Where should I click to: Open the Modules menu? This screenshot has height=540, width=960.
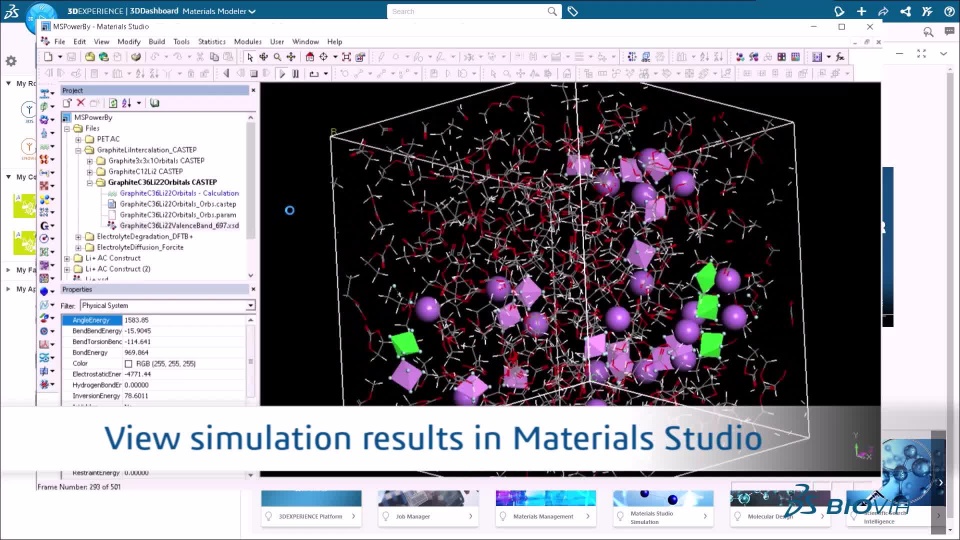[248, 42]
